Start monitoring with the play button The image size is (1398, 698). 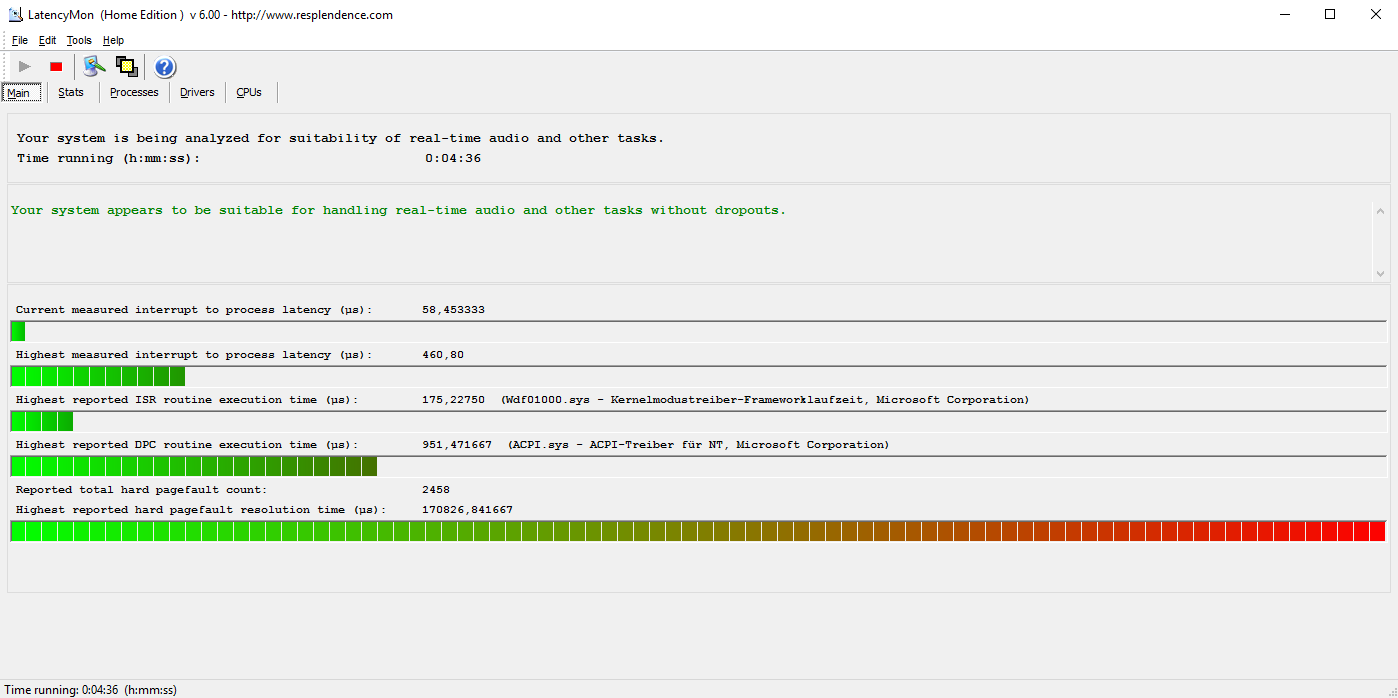25,67
